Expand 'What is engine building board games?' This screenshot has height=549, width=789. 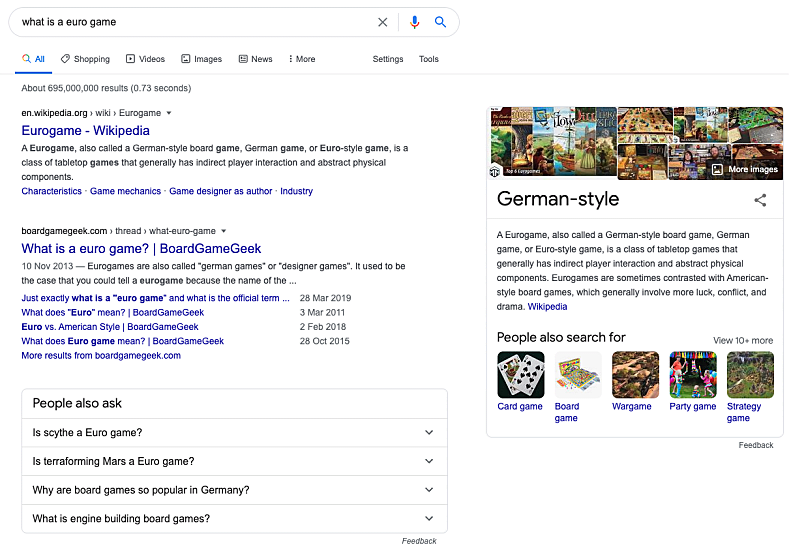[234, 519]
